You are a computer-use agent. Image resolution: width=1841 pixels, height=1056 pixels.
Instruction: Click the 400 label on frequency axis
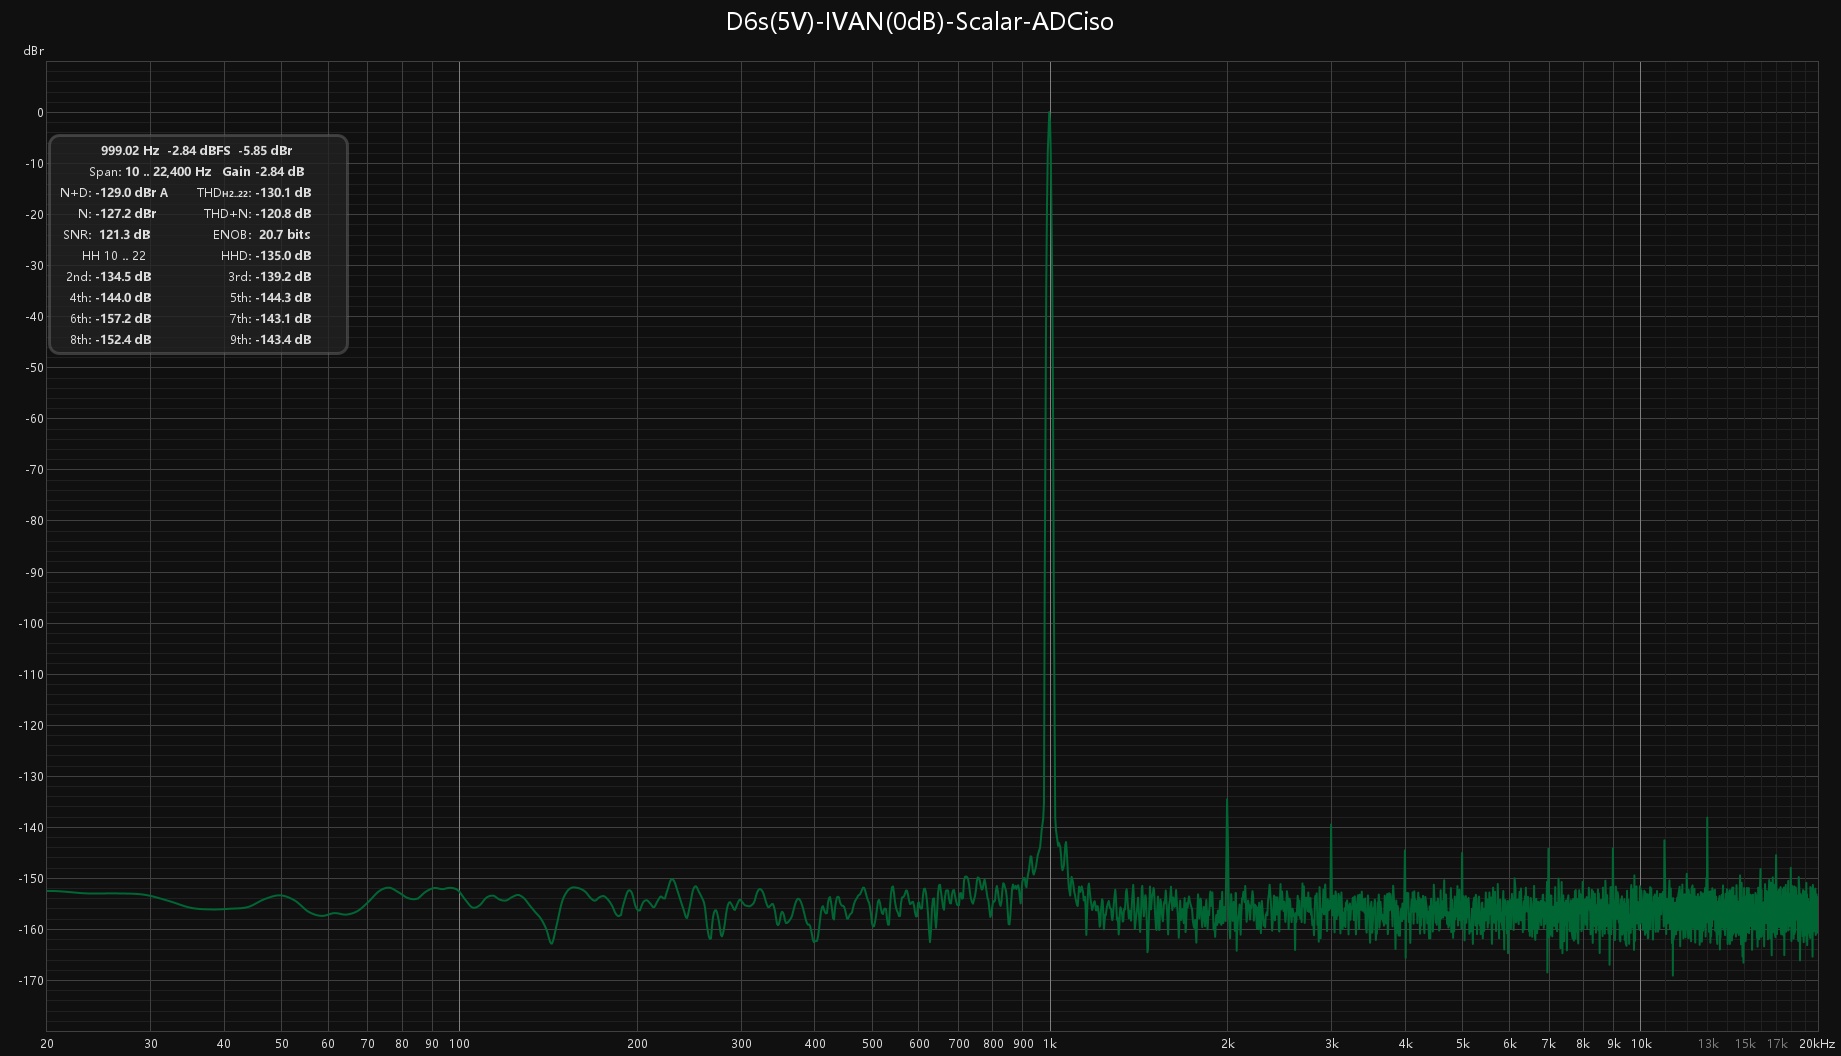[x=815, y=1044]
